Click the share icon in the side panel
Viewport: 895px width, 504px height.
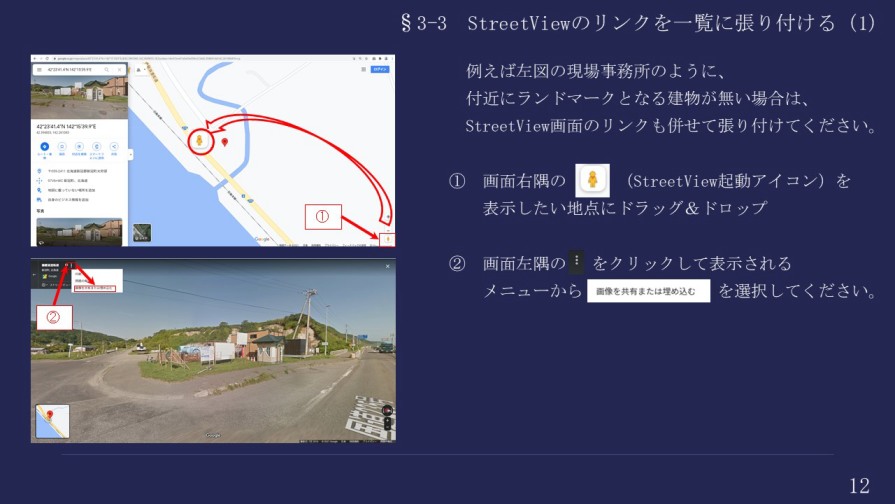click(113, 147)
